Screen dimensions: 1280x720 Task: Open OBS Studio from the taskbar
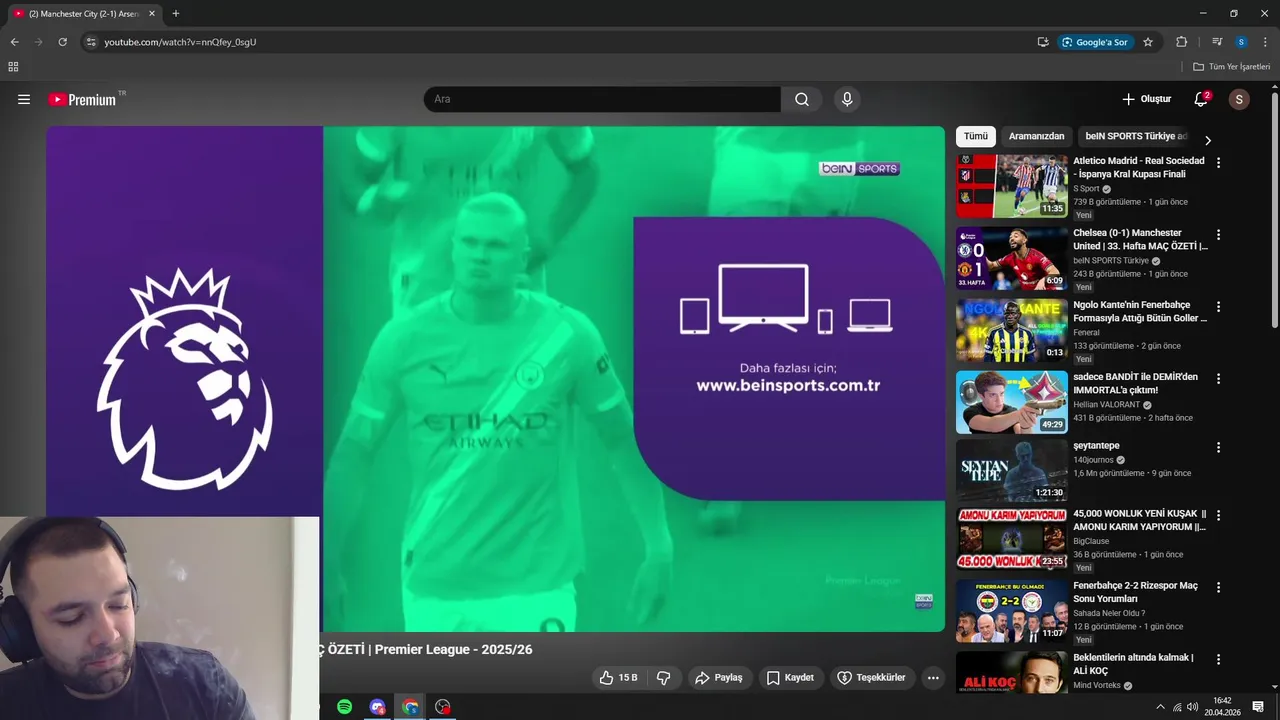point(443,707)
